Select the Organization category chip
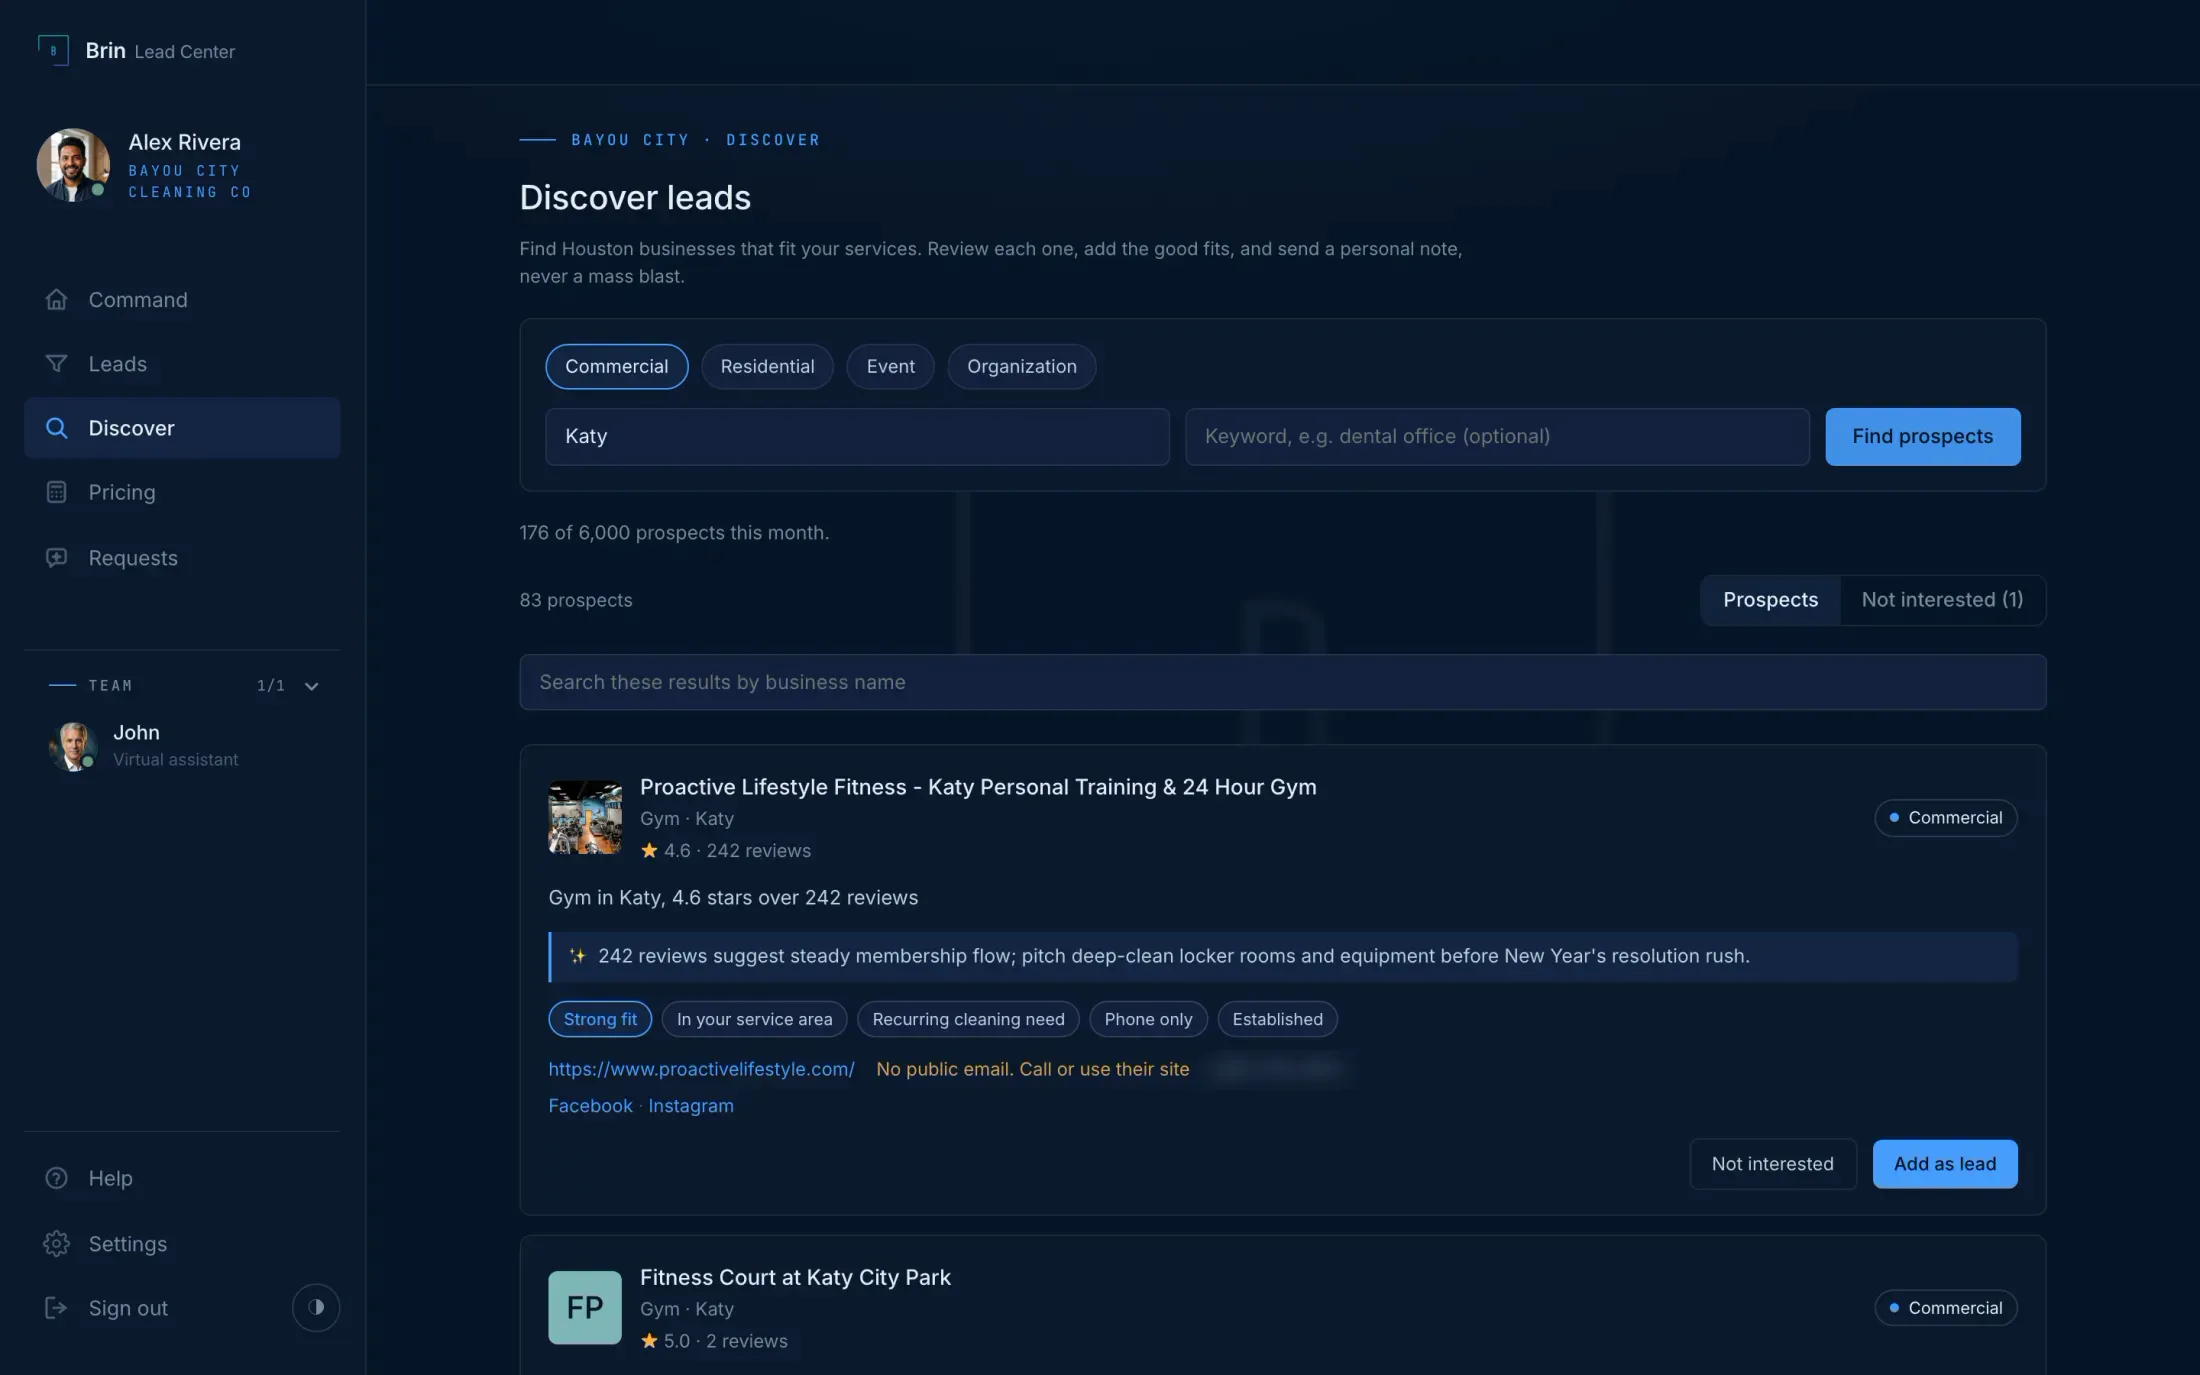This screenshot has width=2200, height=1375. tap(1021, 367)
